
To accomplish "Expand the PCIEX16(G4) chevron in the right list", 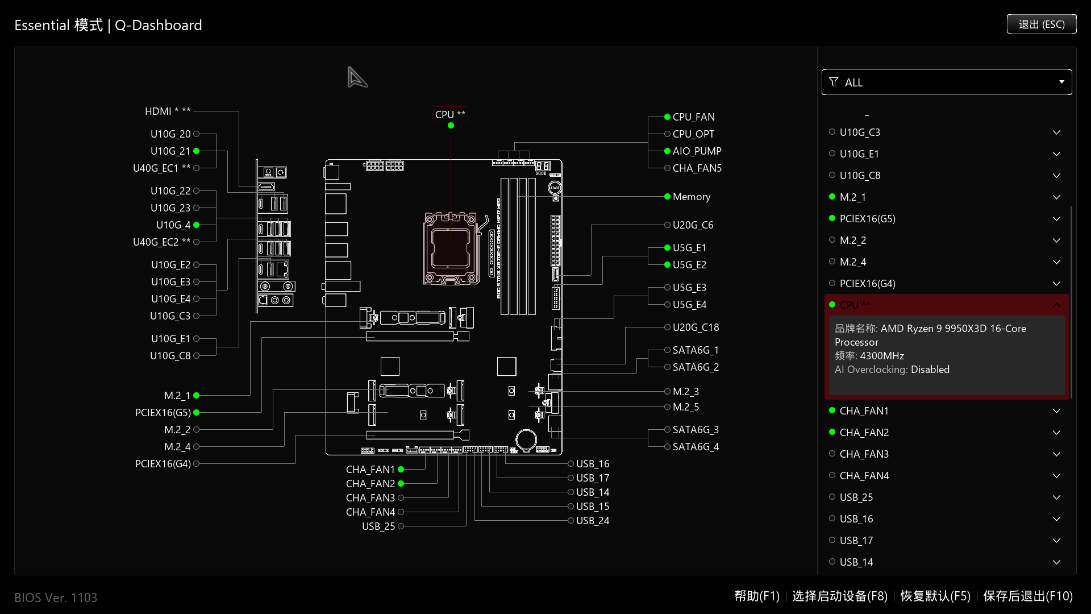I will (x=1056, y=283).
